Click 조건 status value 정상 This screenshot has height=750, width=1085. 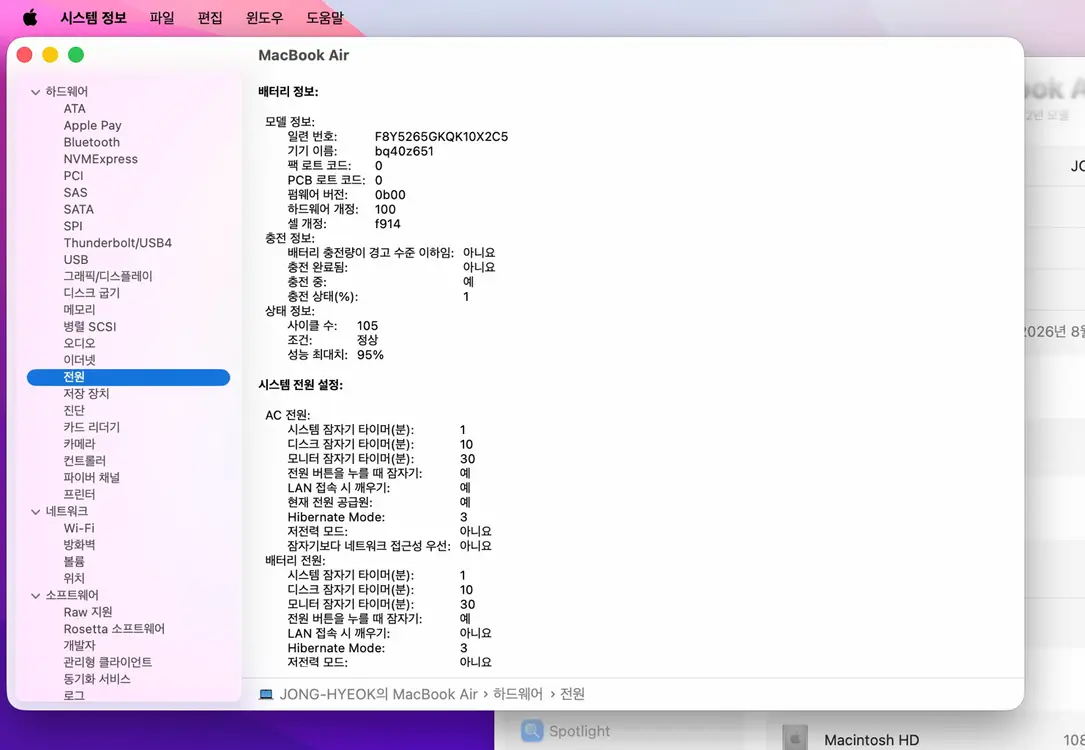[367, 340]
